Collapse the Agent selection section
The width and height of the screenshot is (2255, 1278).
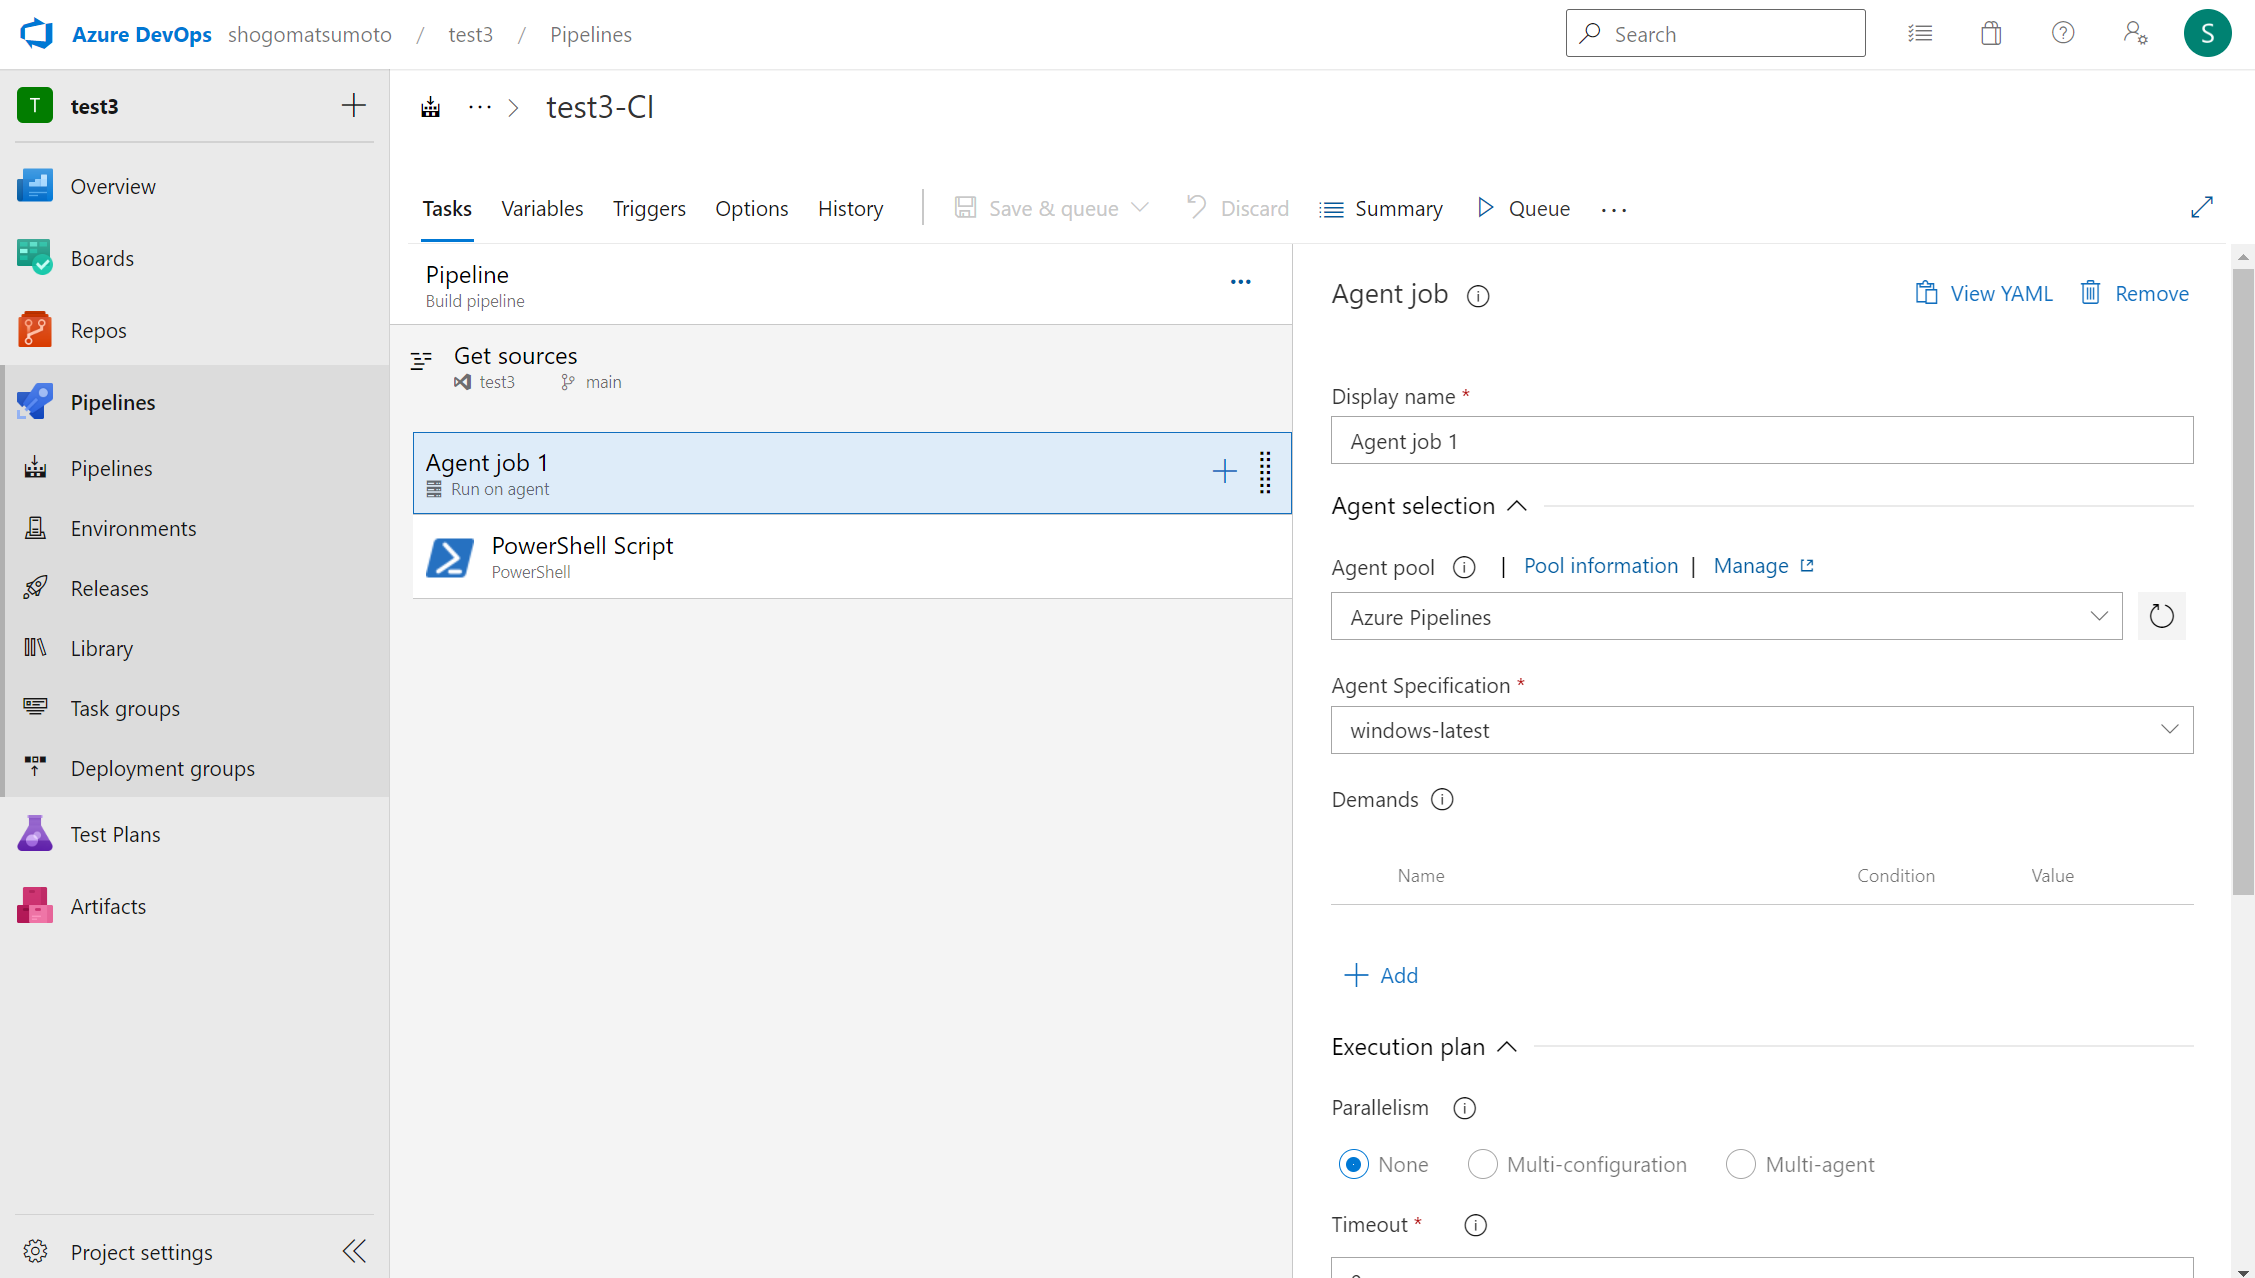pyautogui.click(x=1516, y=506)
